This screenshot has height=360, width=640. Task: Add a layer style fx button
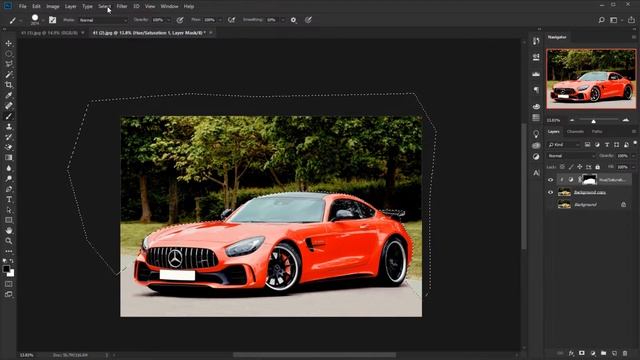pyautogui.click(x=571, y=353)
